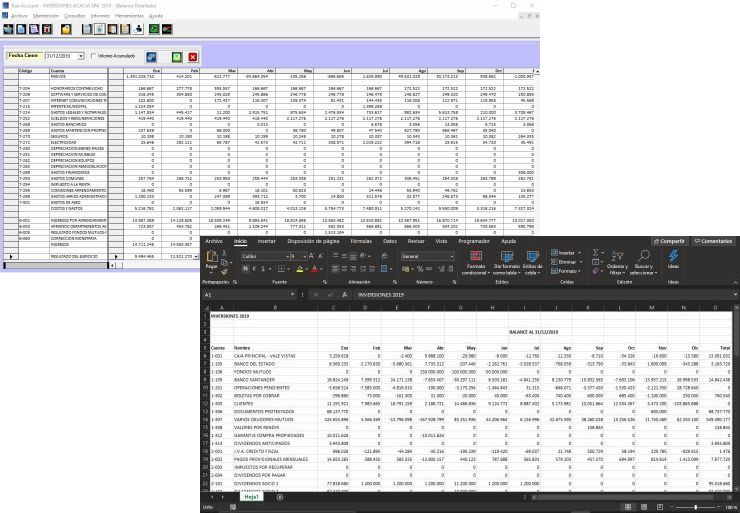Click the Excel add new sheet plus button
740x513 pixels.
click(x=279, y=497)
